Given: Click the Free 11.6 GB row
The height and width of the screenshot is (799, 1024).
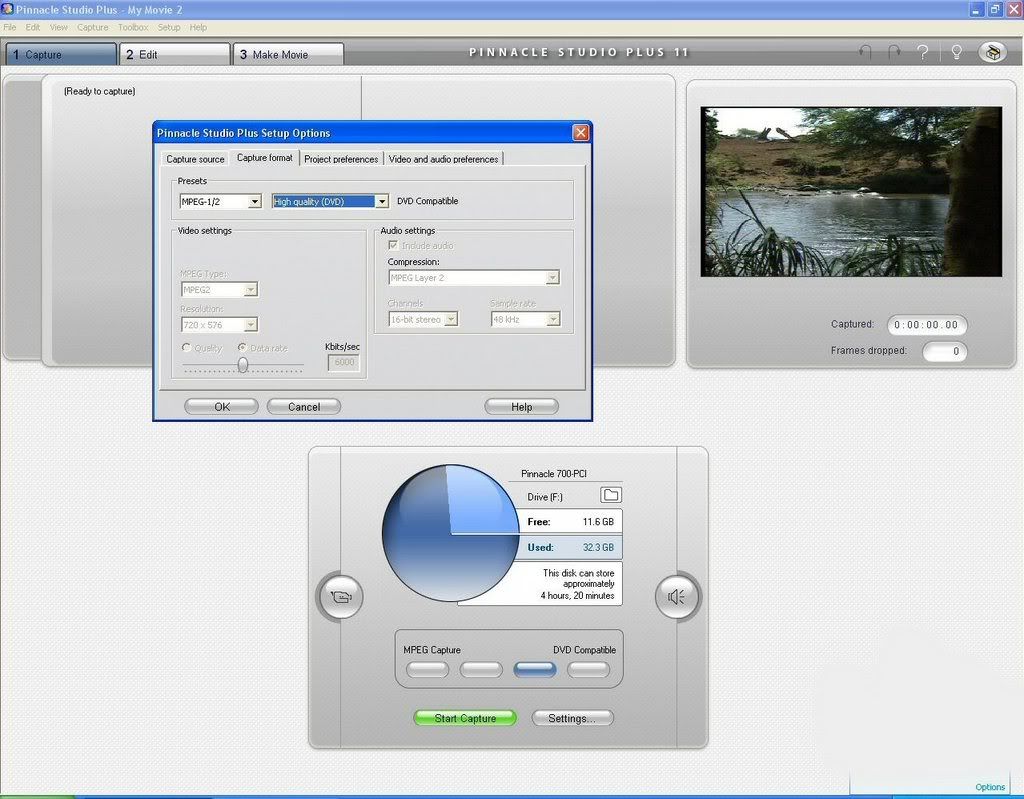Looking at the screenshot, I should (x=571, y=522).
